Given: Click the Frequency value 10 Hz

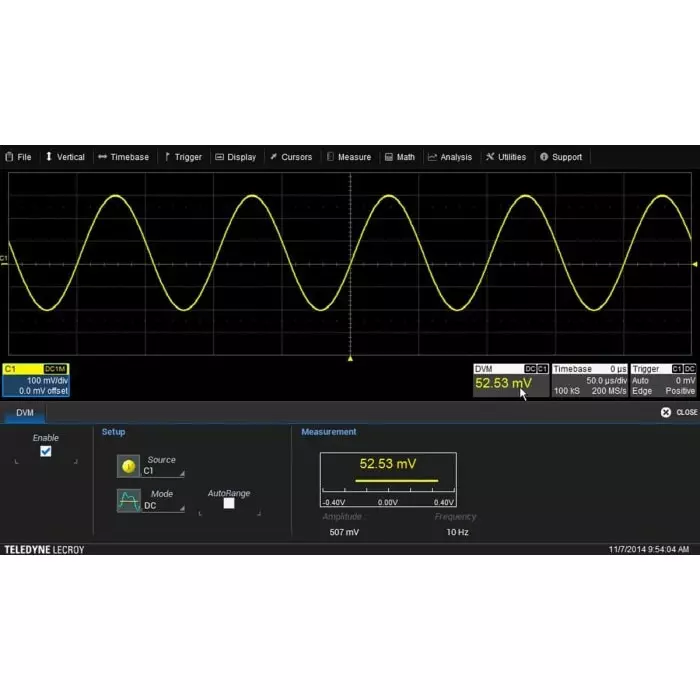Looking at the screenshot, I should click(x=457, y=532).
